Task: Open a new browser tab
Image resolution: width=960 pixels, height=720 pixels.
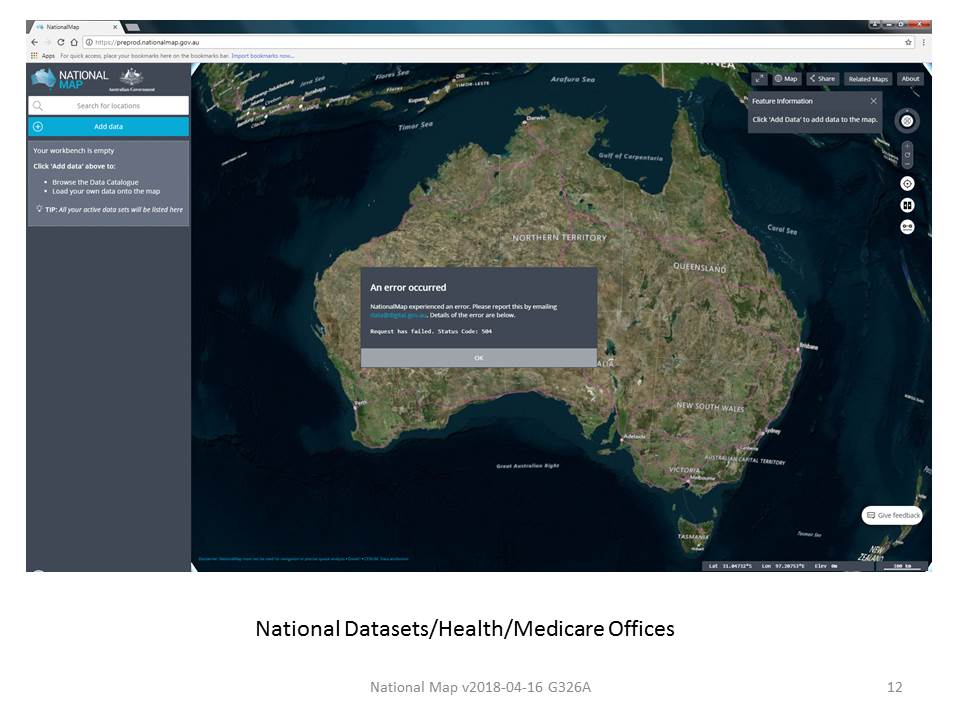Action: coord(133,27)
